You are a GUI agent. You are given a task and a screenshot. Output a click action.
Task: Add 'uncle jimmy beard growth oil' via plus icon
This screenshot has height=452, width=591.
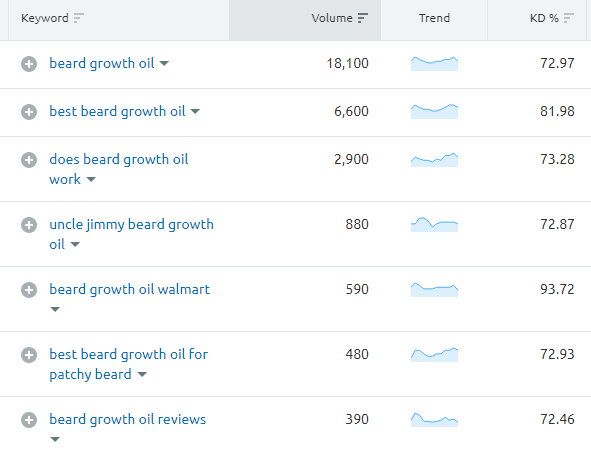pyautogui.click(x=29, y=225)
